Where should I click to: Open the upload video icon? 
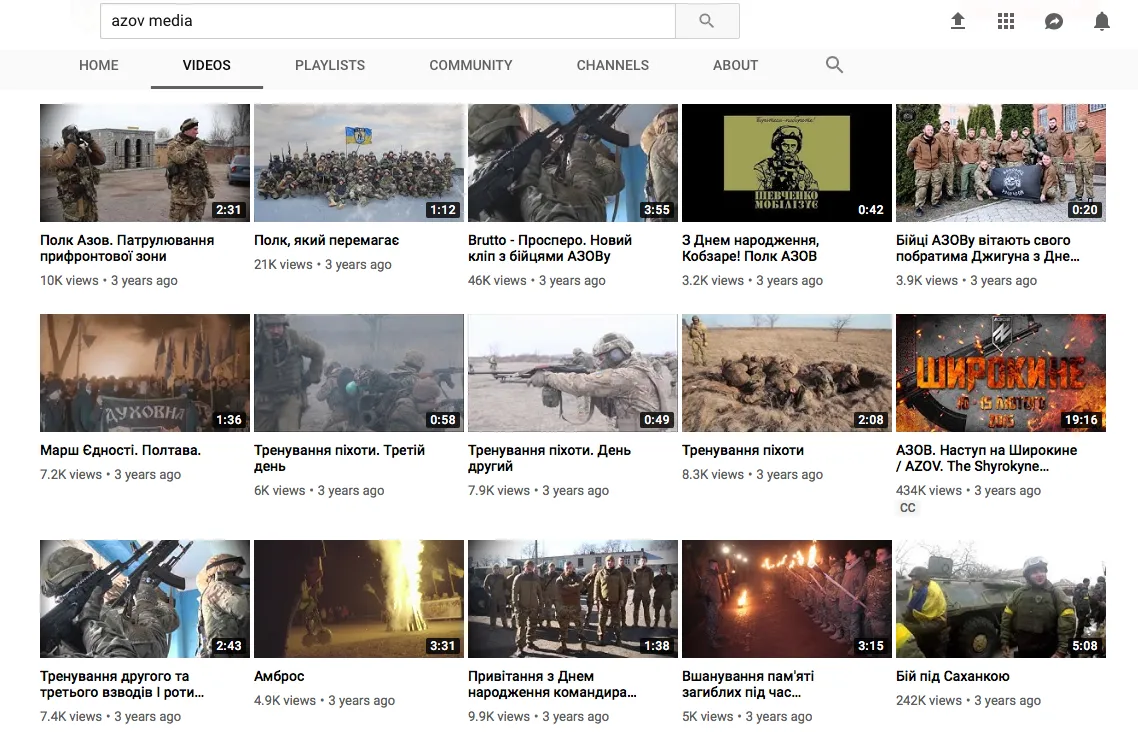point(958,21)
